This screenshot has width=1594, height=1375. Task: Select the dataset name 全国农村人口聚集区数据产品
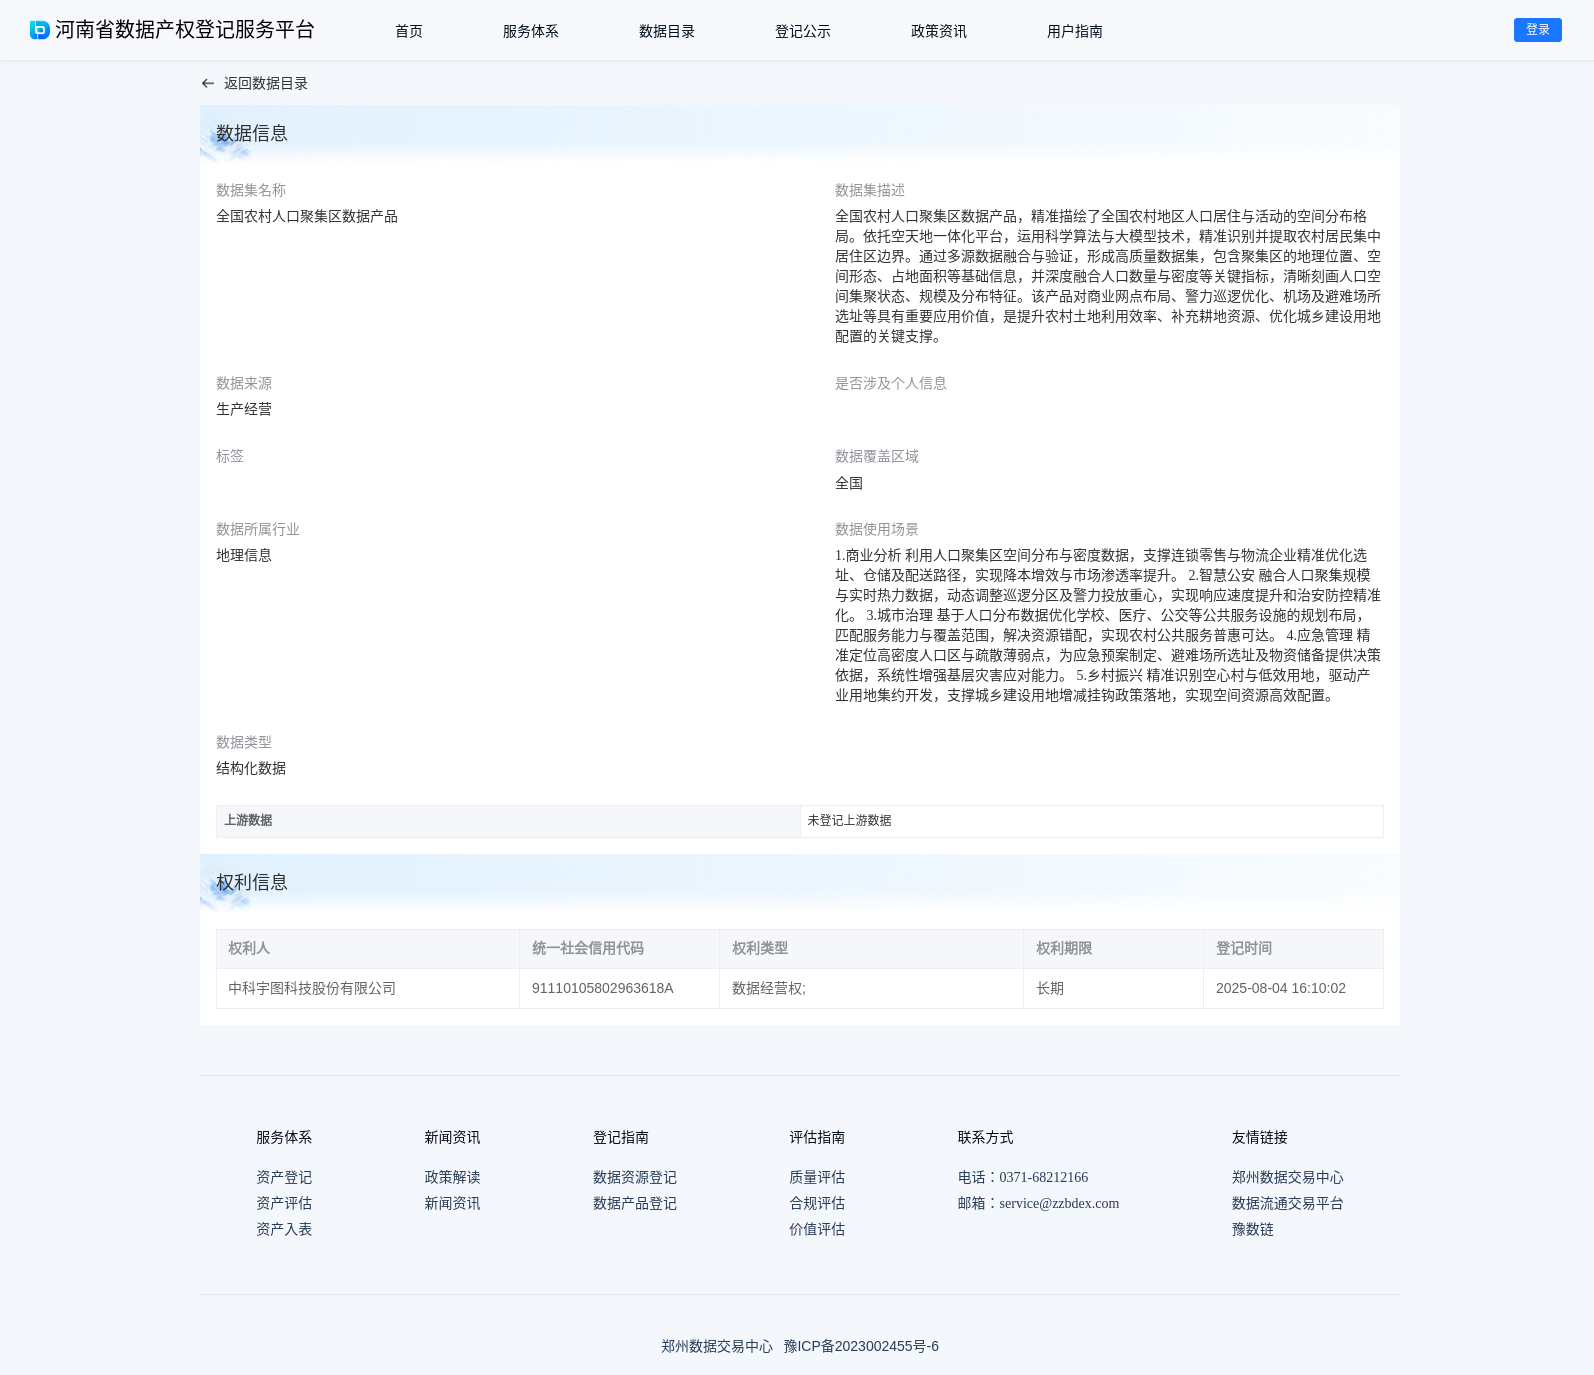pos(307,216)
